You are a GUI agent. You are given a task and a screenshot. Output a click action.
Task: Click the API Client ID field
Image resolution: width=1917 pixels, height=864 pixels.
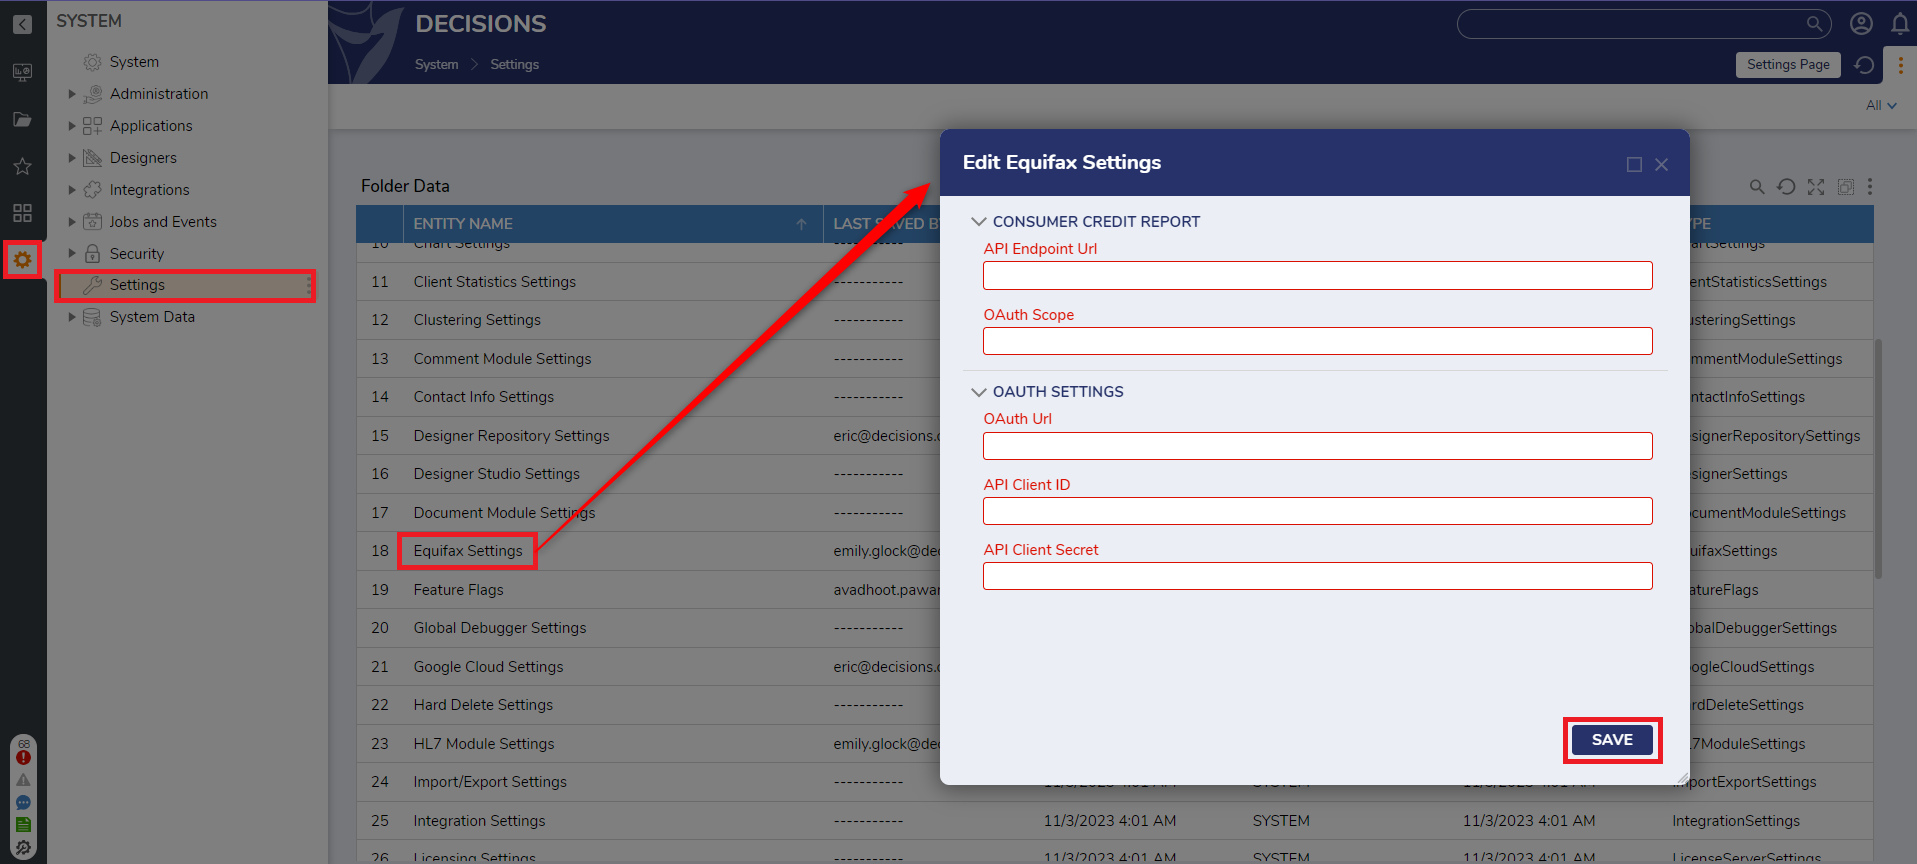click(1317, 511)
